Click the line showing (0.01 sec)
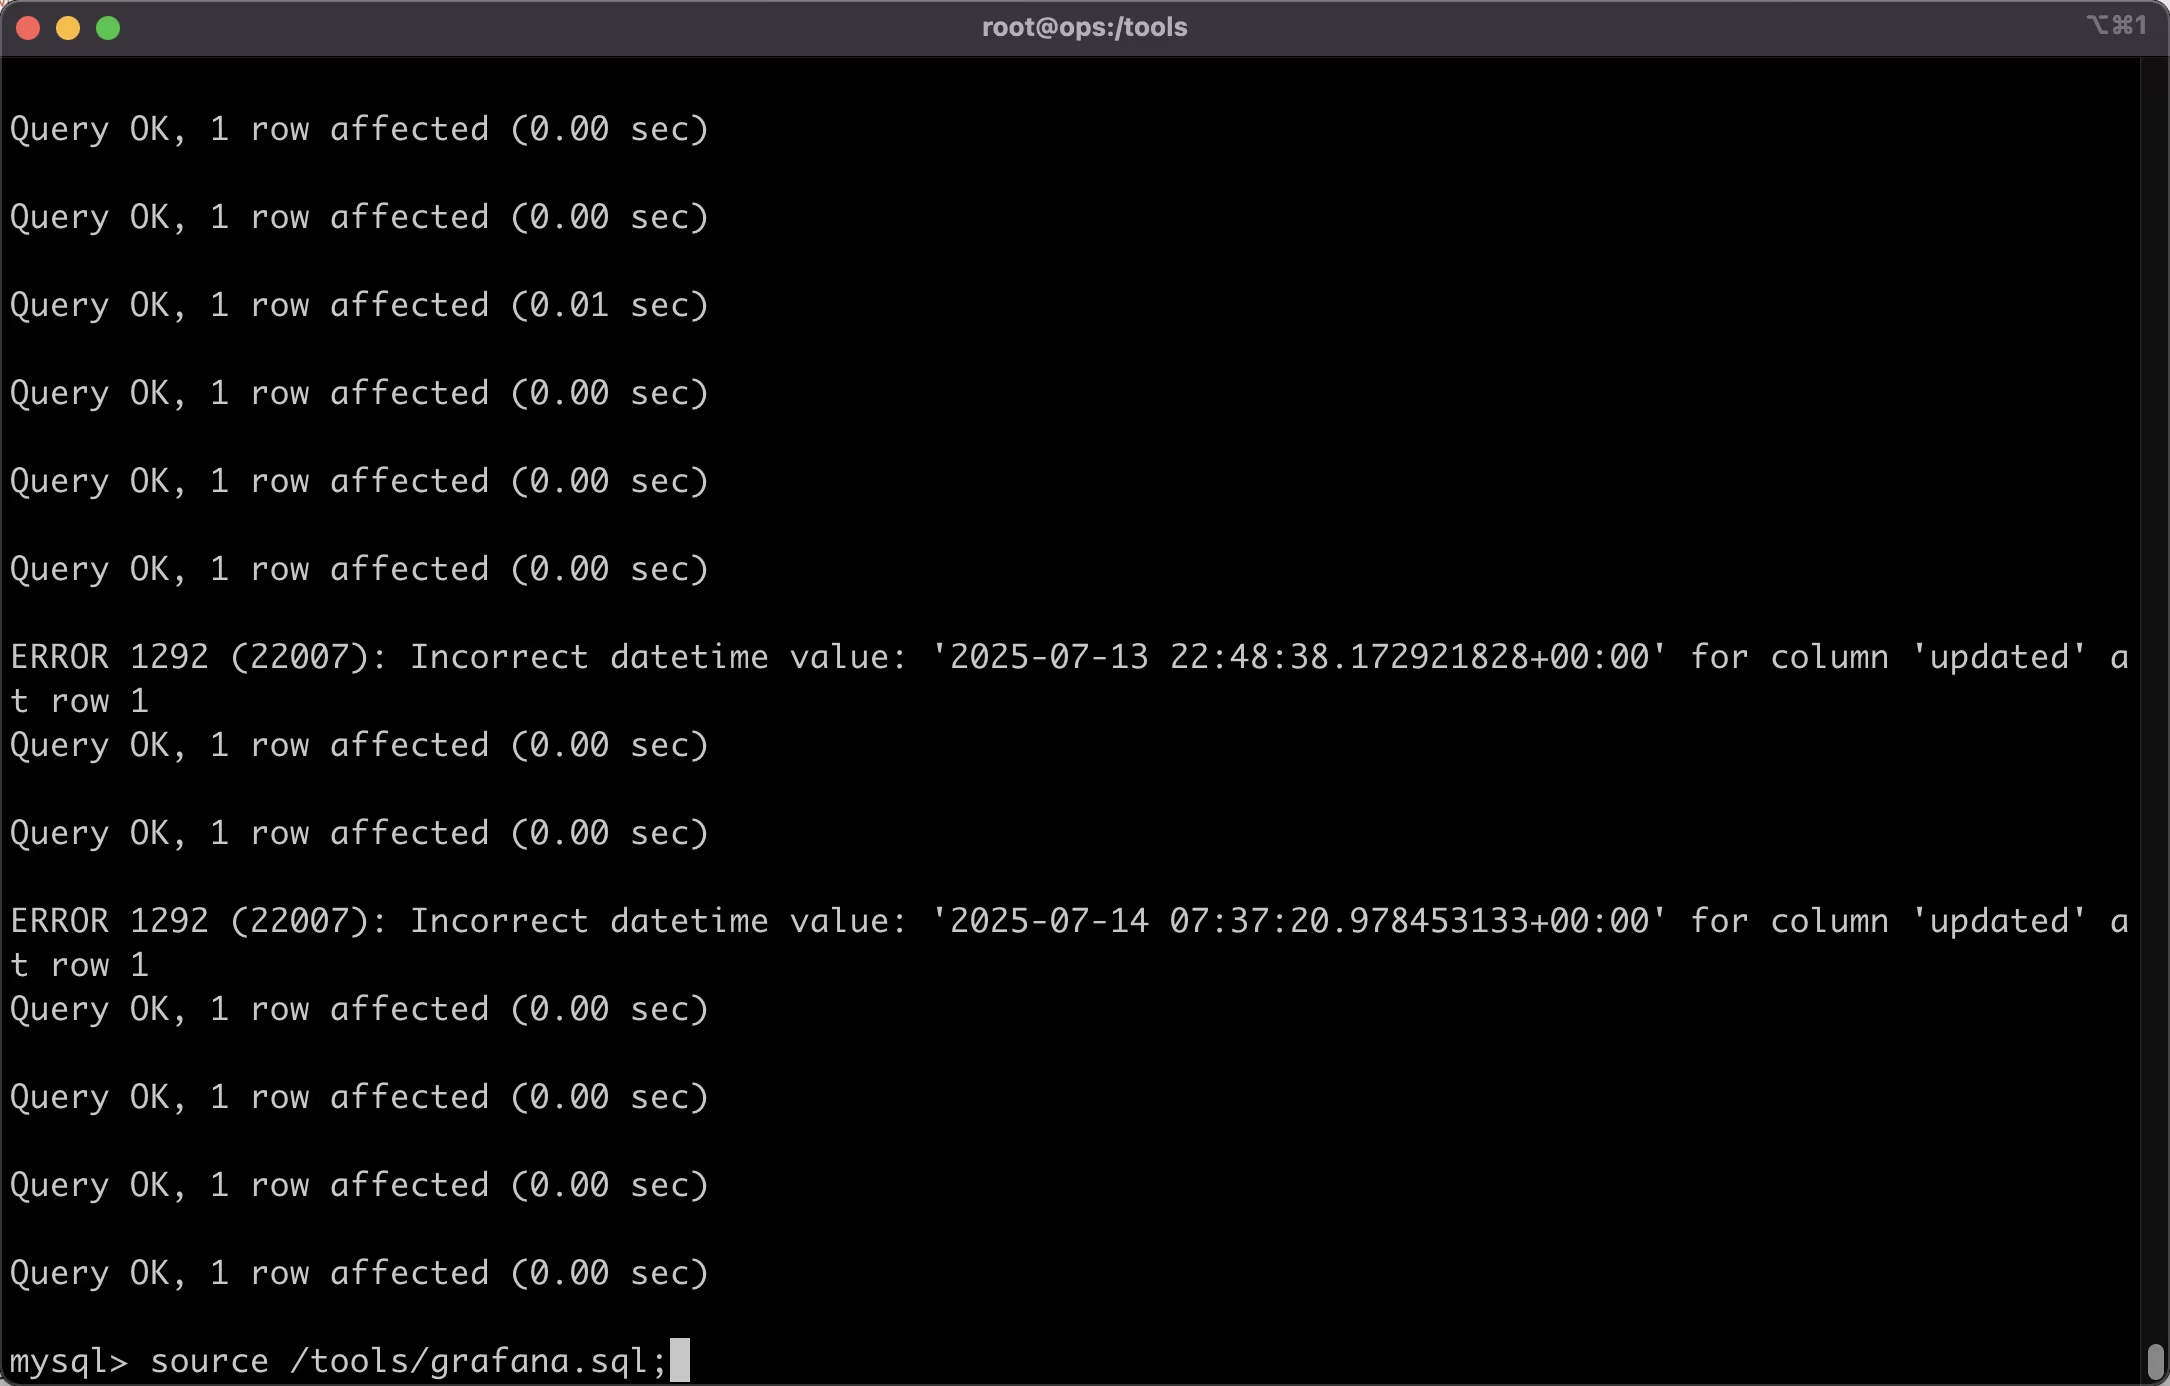The height and width of the screenshot is (1386, 2170). click(x=360, y=305)
